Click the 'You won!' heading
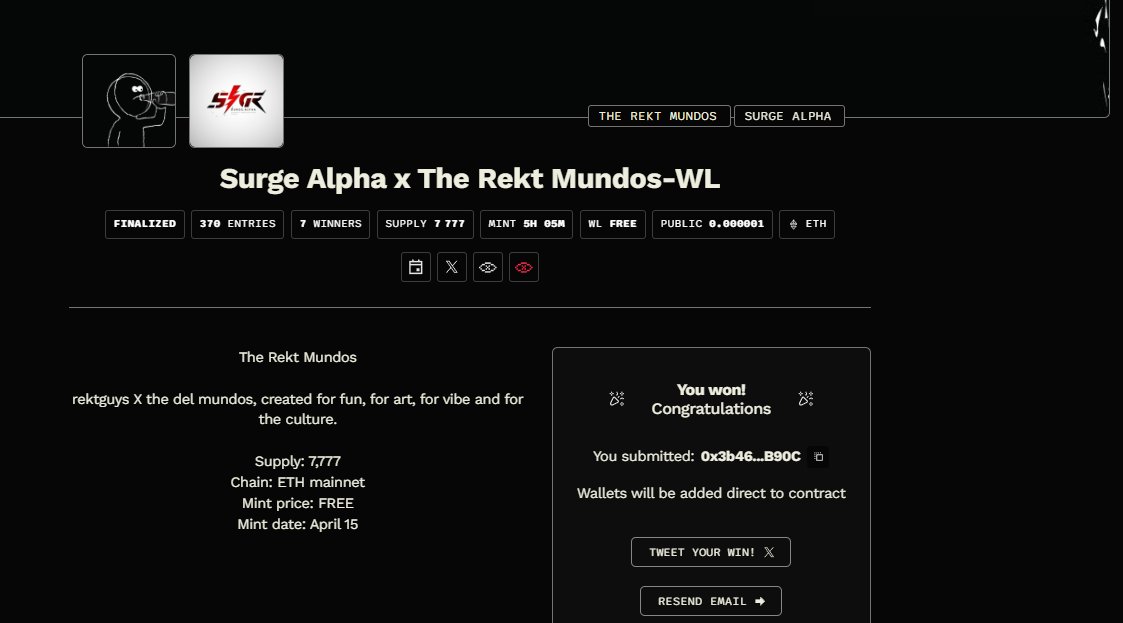This screenshot has height=623, width=1123. click(x=711, y=390)
